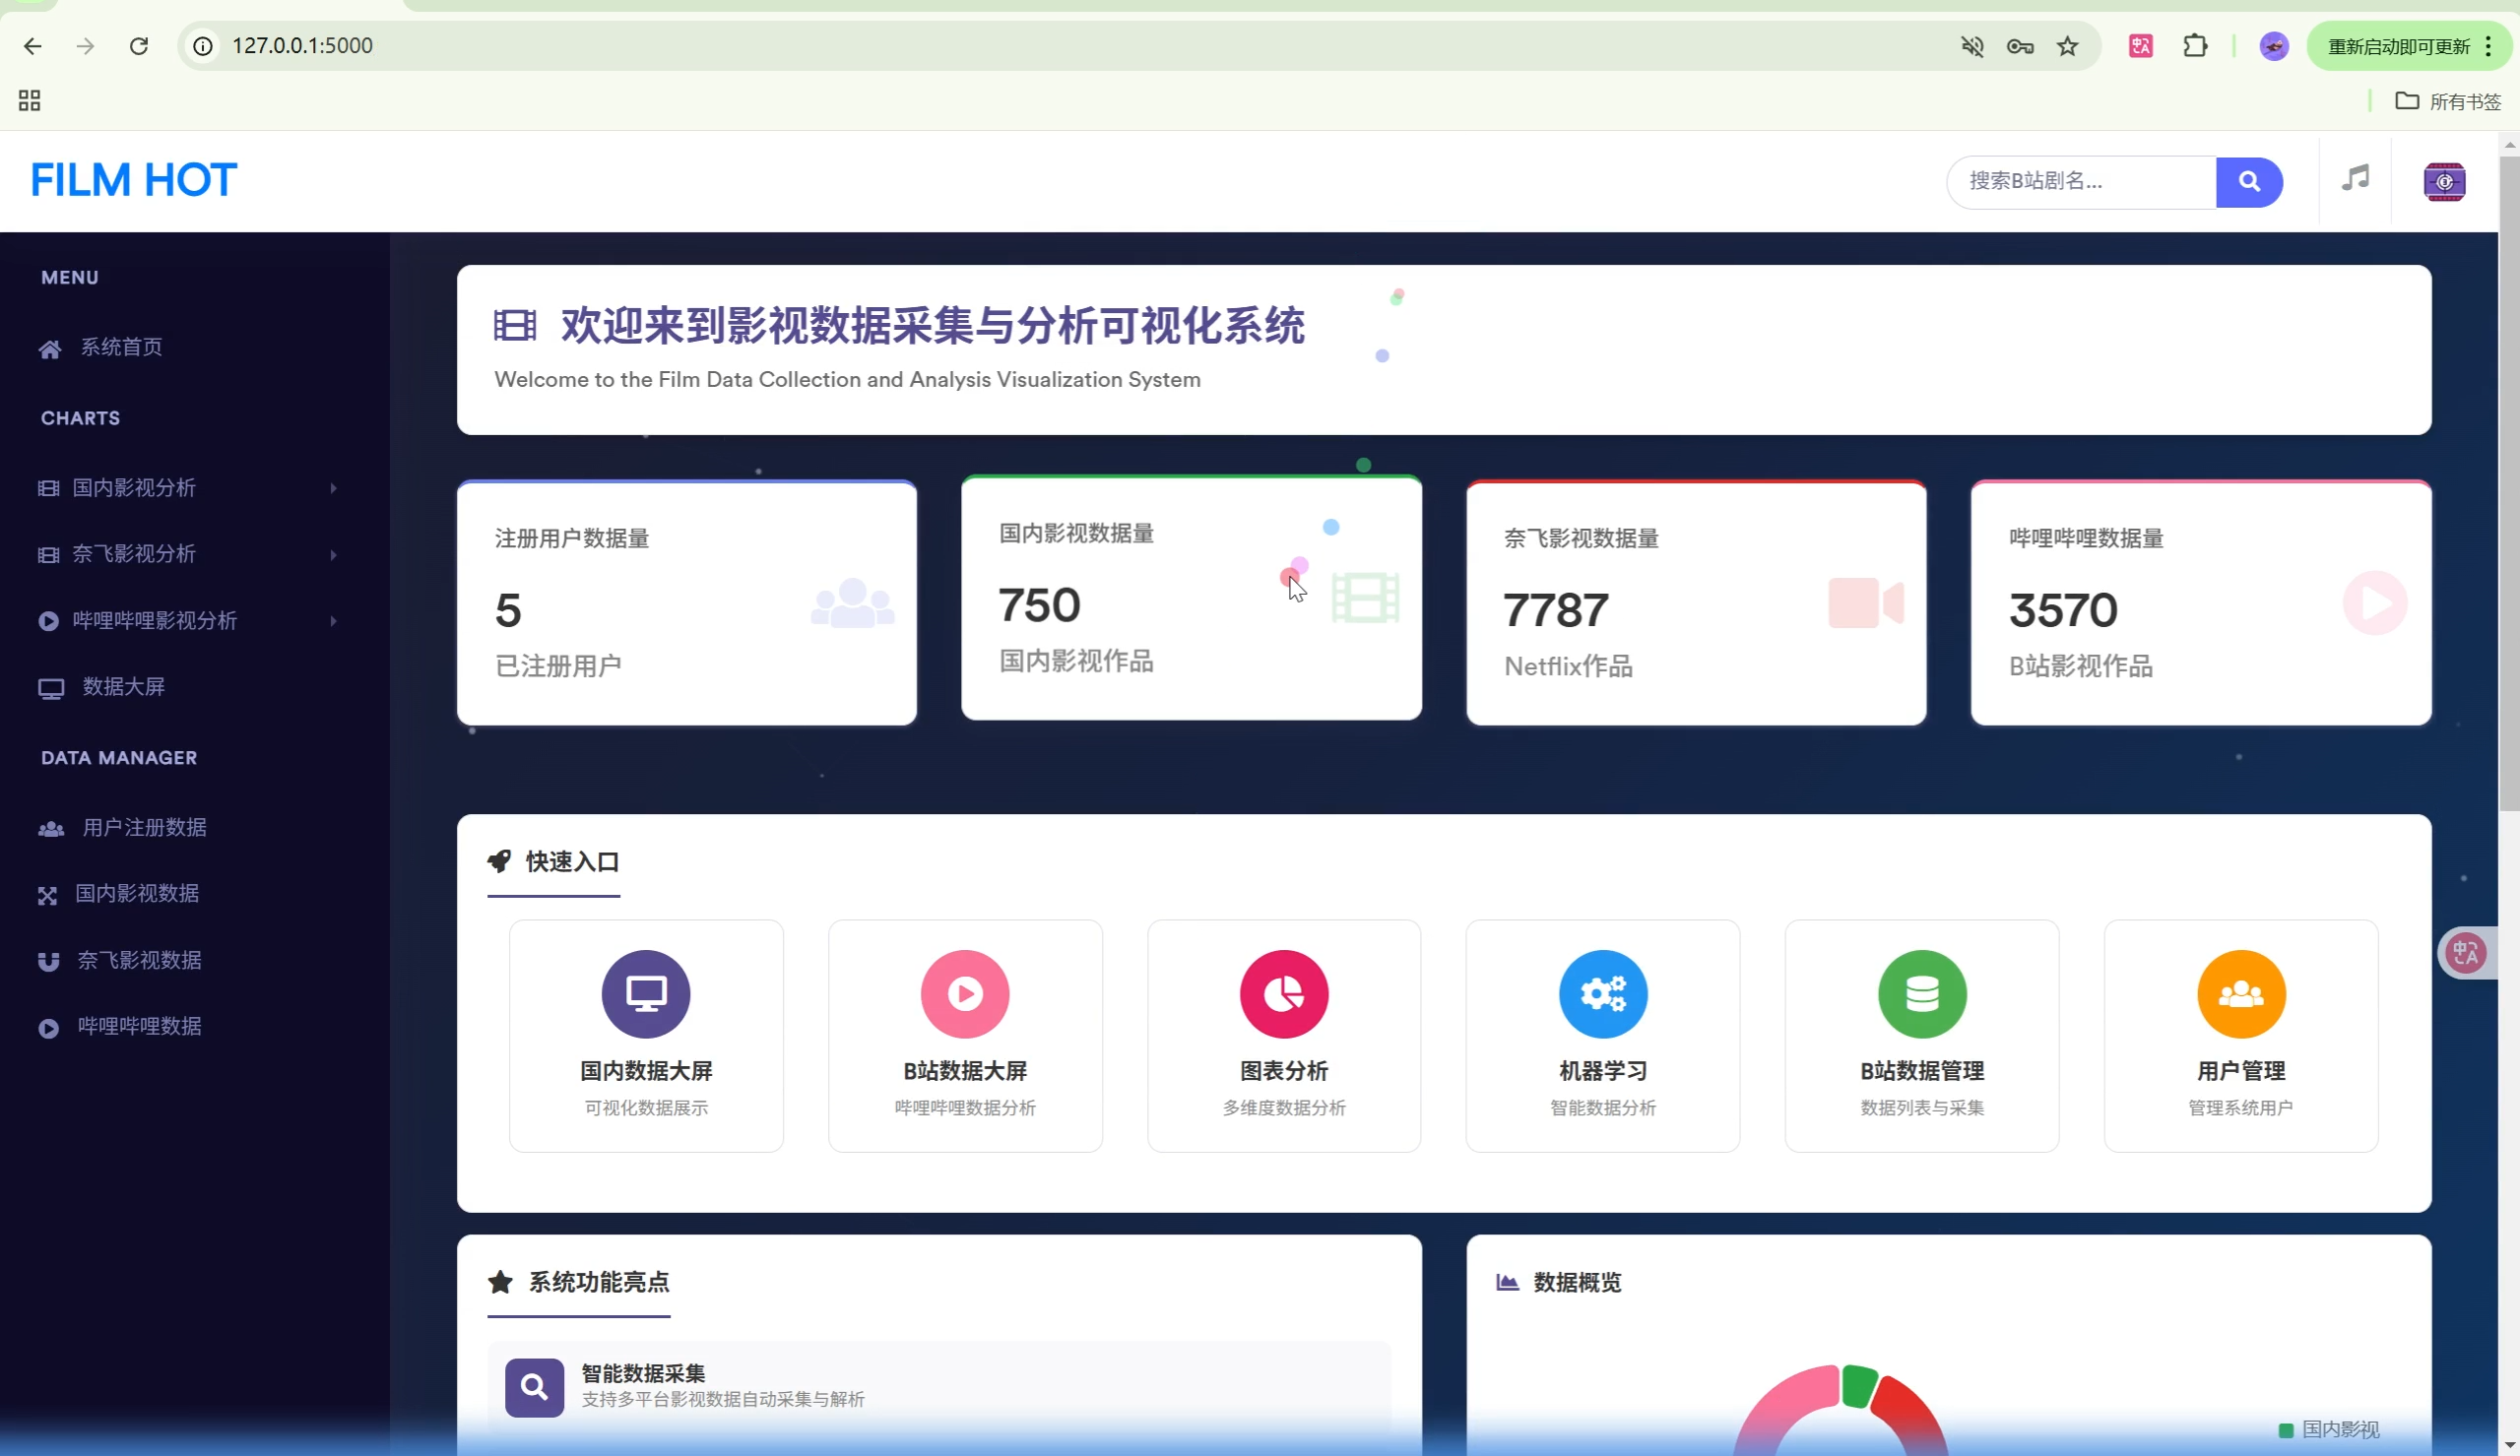Click the 图表分析 pie chart icon
The image size is (2520, 1456).
tap(1283, 993)
